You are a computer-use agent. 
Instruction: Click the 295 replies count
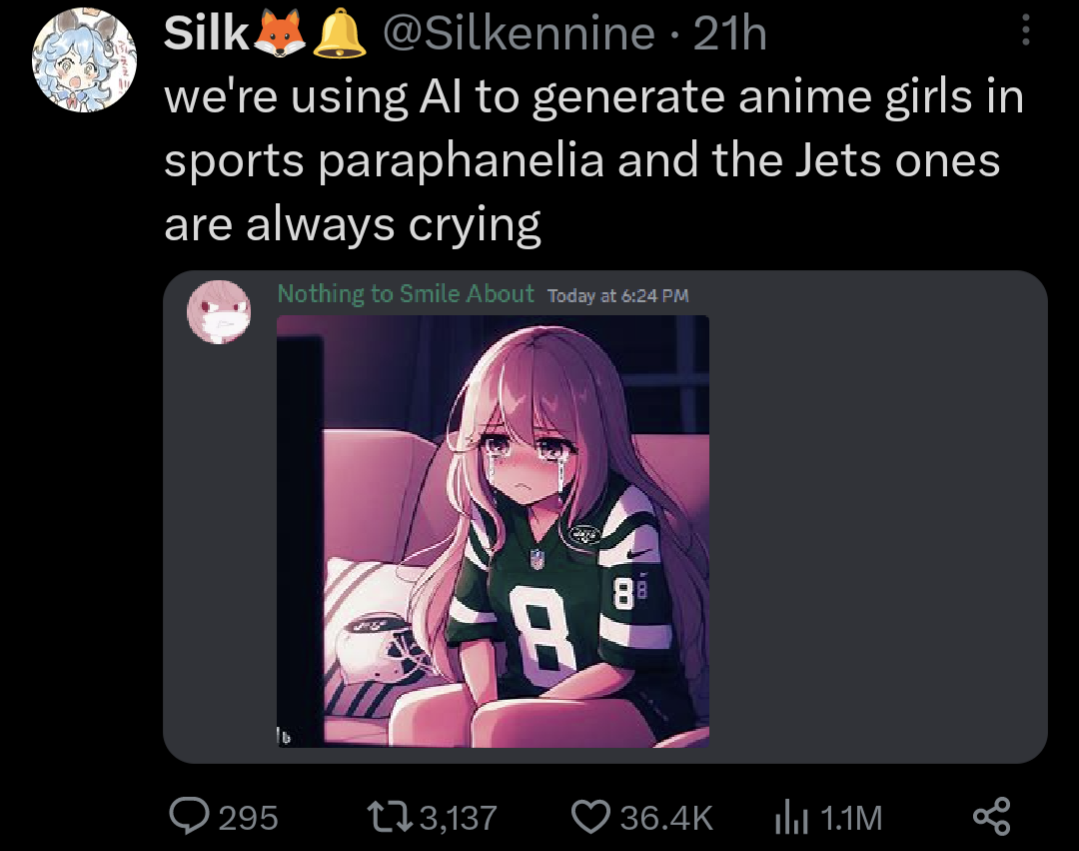(248, 818)
